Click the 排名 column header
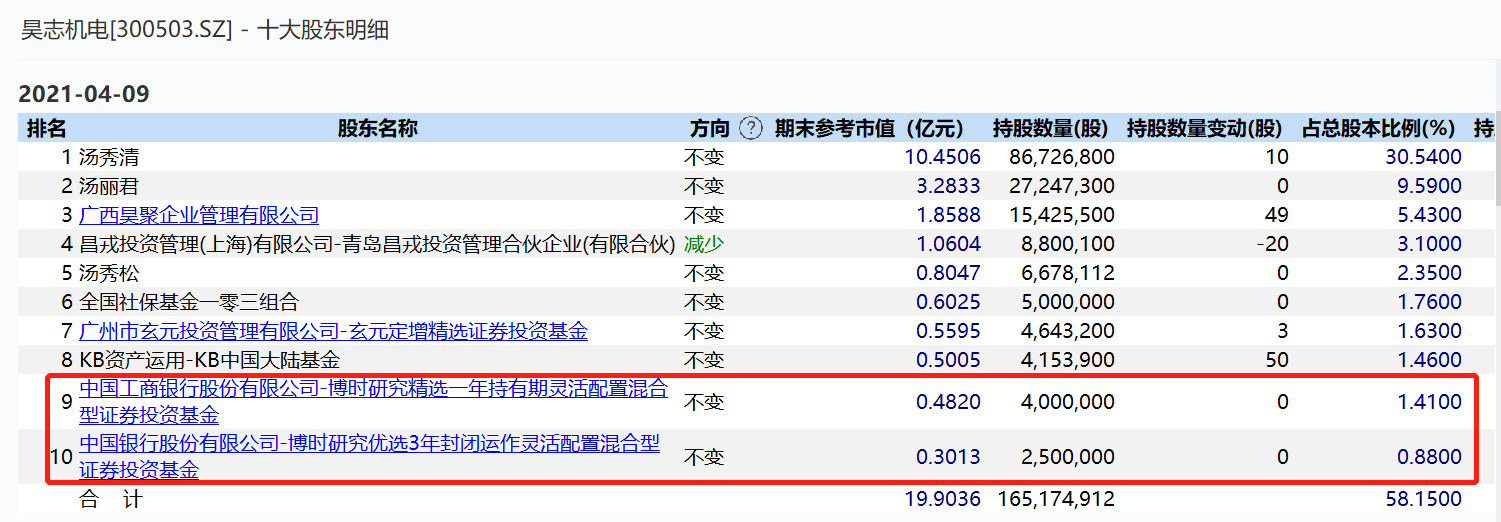 pyautogui.click(x=46, y=128)
